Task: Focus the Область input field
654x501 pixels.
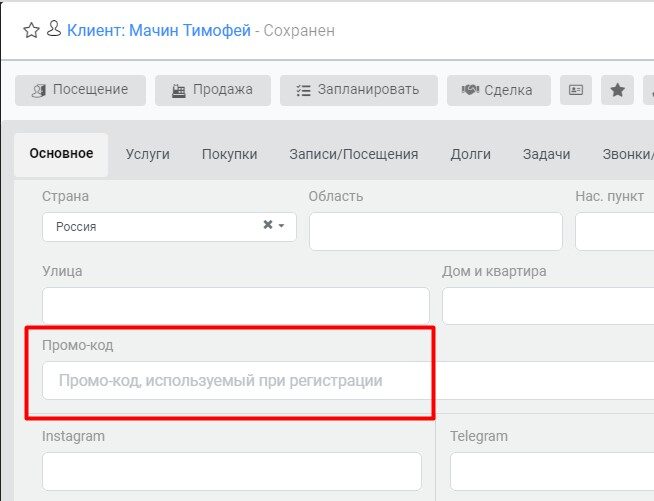Action: coord(436,232)
